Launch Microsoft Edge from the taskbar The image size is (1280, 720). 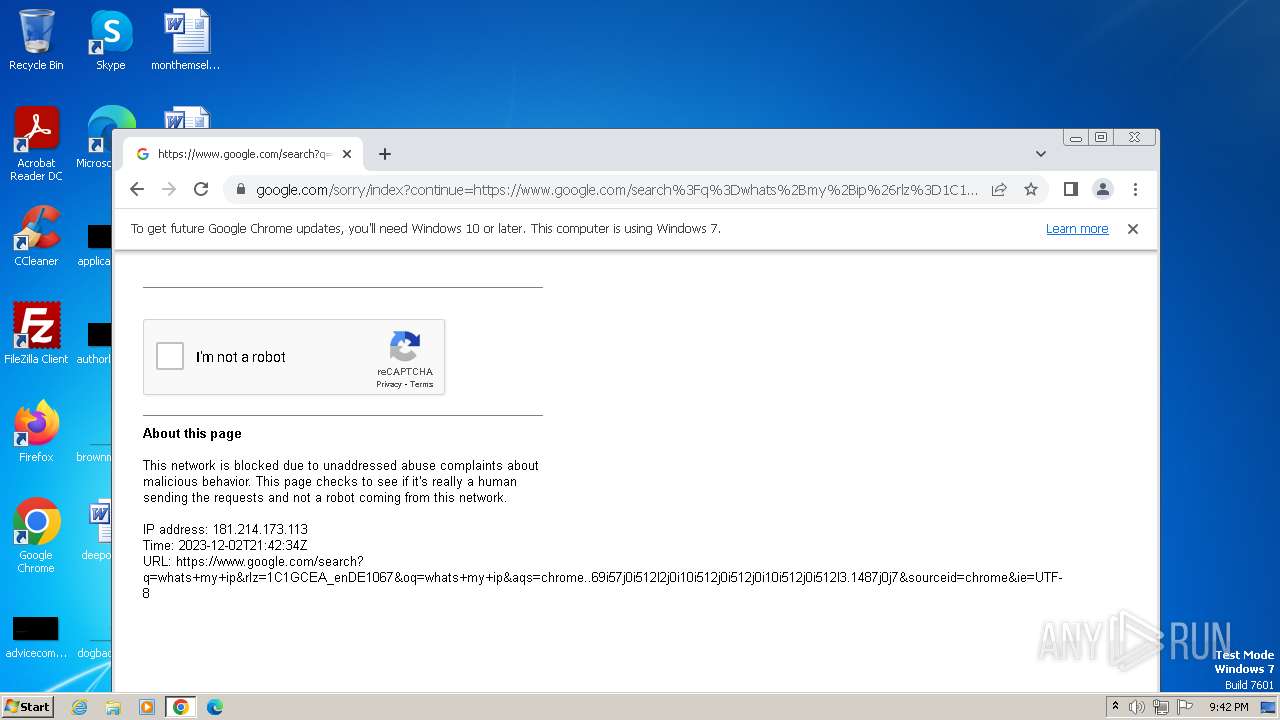tap(214, 707)
